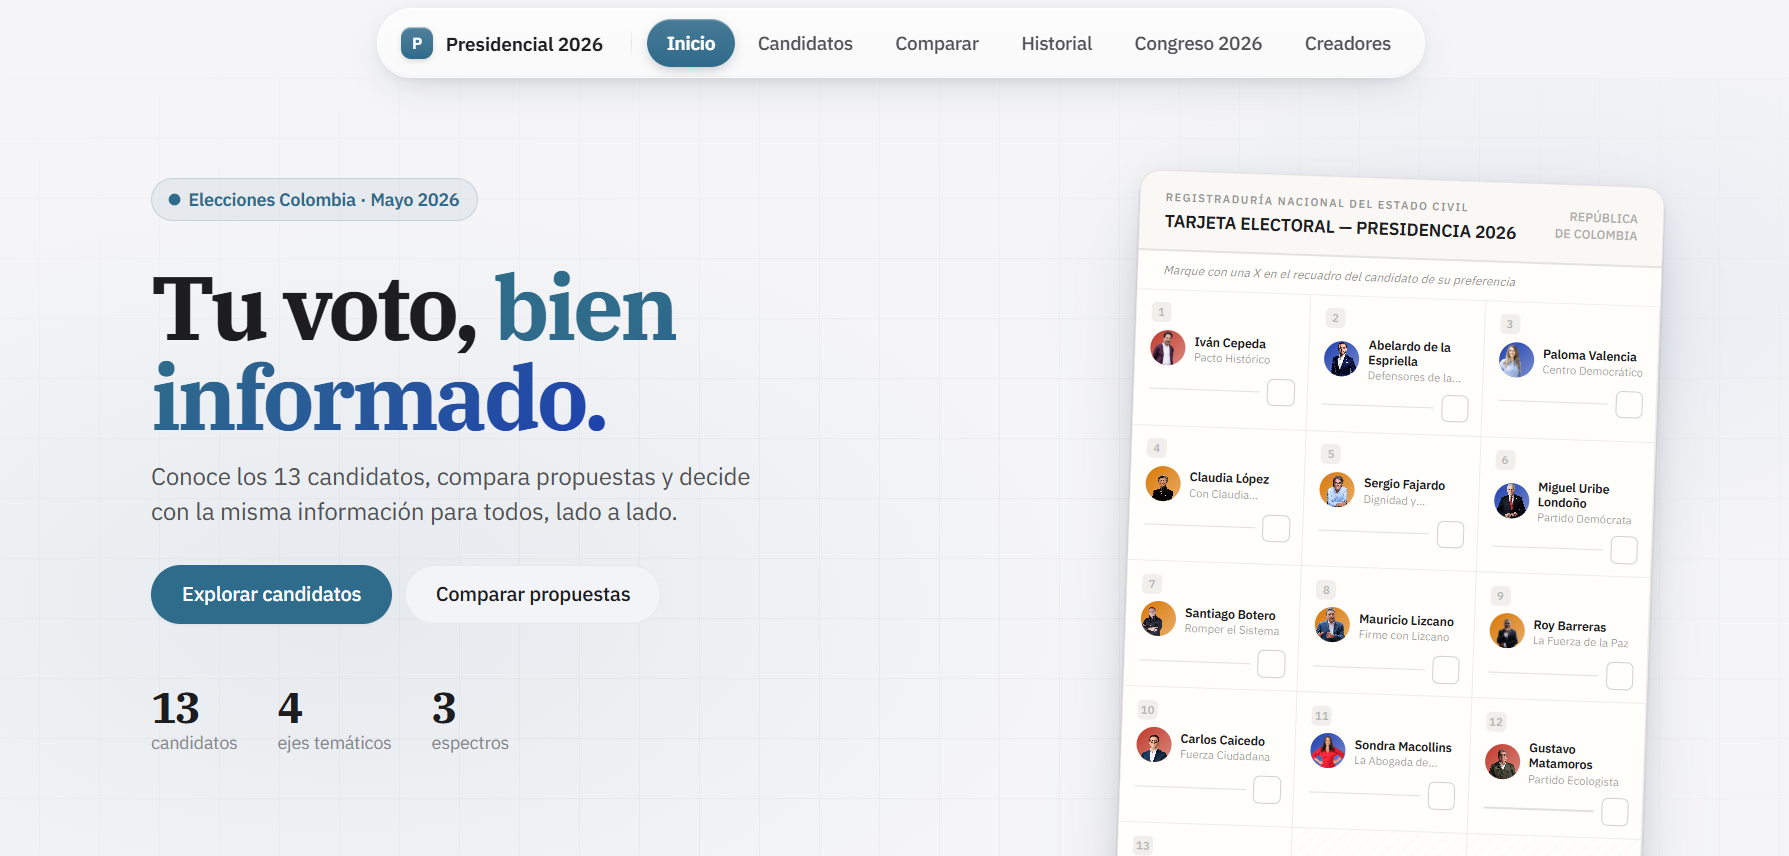Click Santiago Botero's avatar photo
This screenshot has width=1789, height=856.
click(1158, 619)
